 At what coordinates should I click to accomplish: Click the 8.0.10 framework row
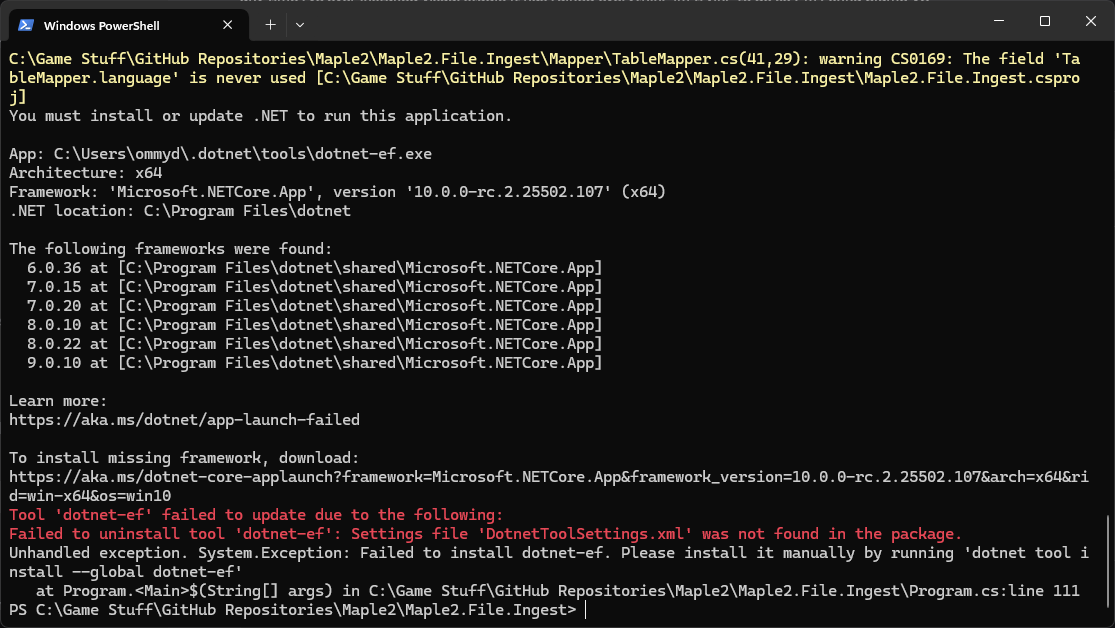(x=314, y=324)
